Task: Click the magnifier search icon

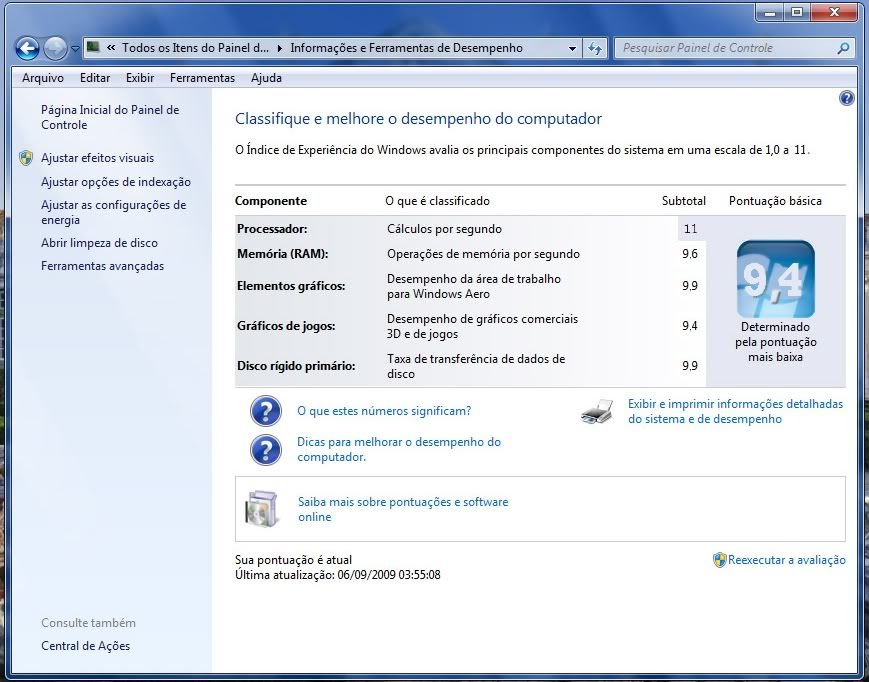Action: [843, 49]
